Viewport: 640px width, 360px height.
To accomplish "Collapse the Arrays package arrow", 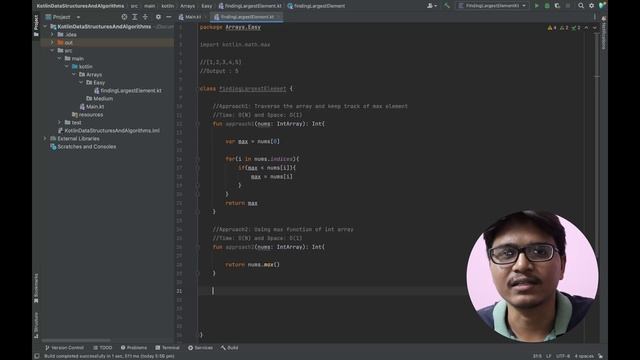I will (74, 75).
